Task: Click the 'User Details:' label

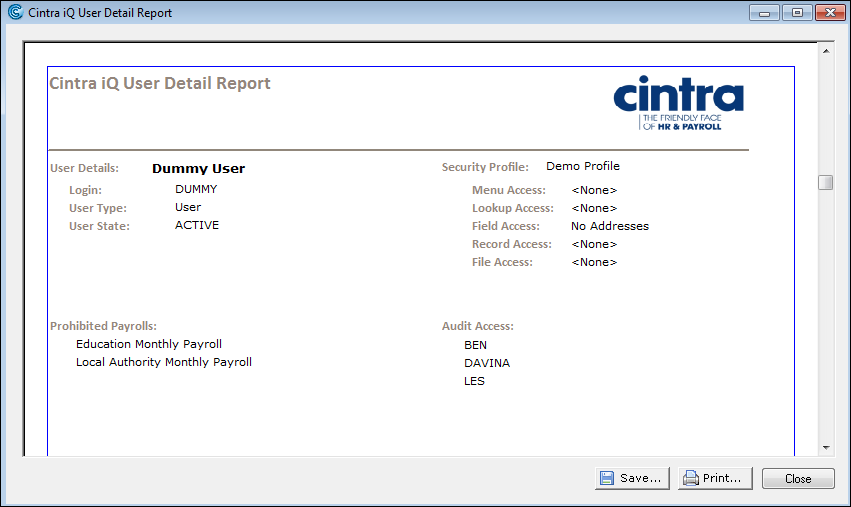Action: (x=85, y=168)
